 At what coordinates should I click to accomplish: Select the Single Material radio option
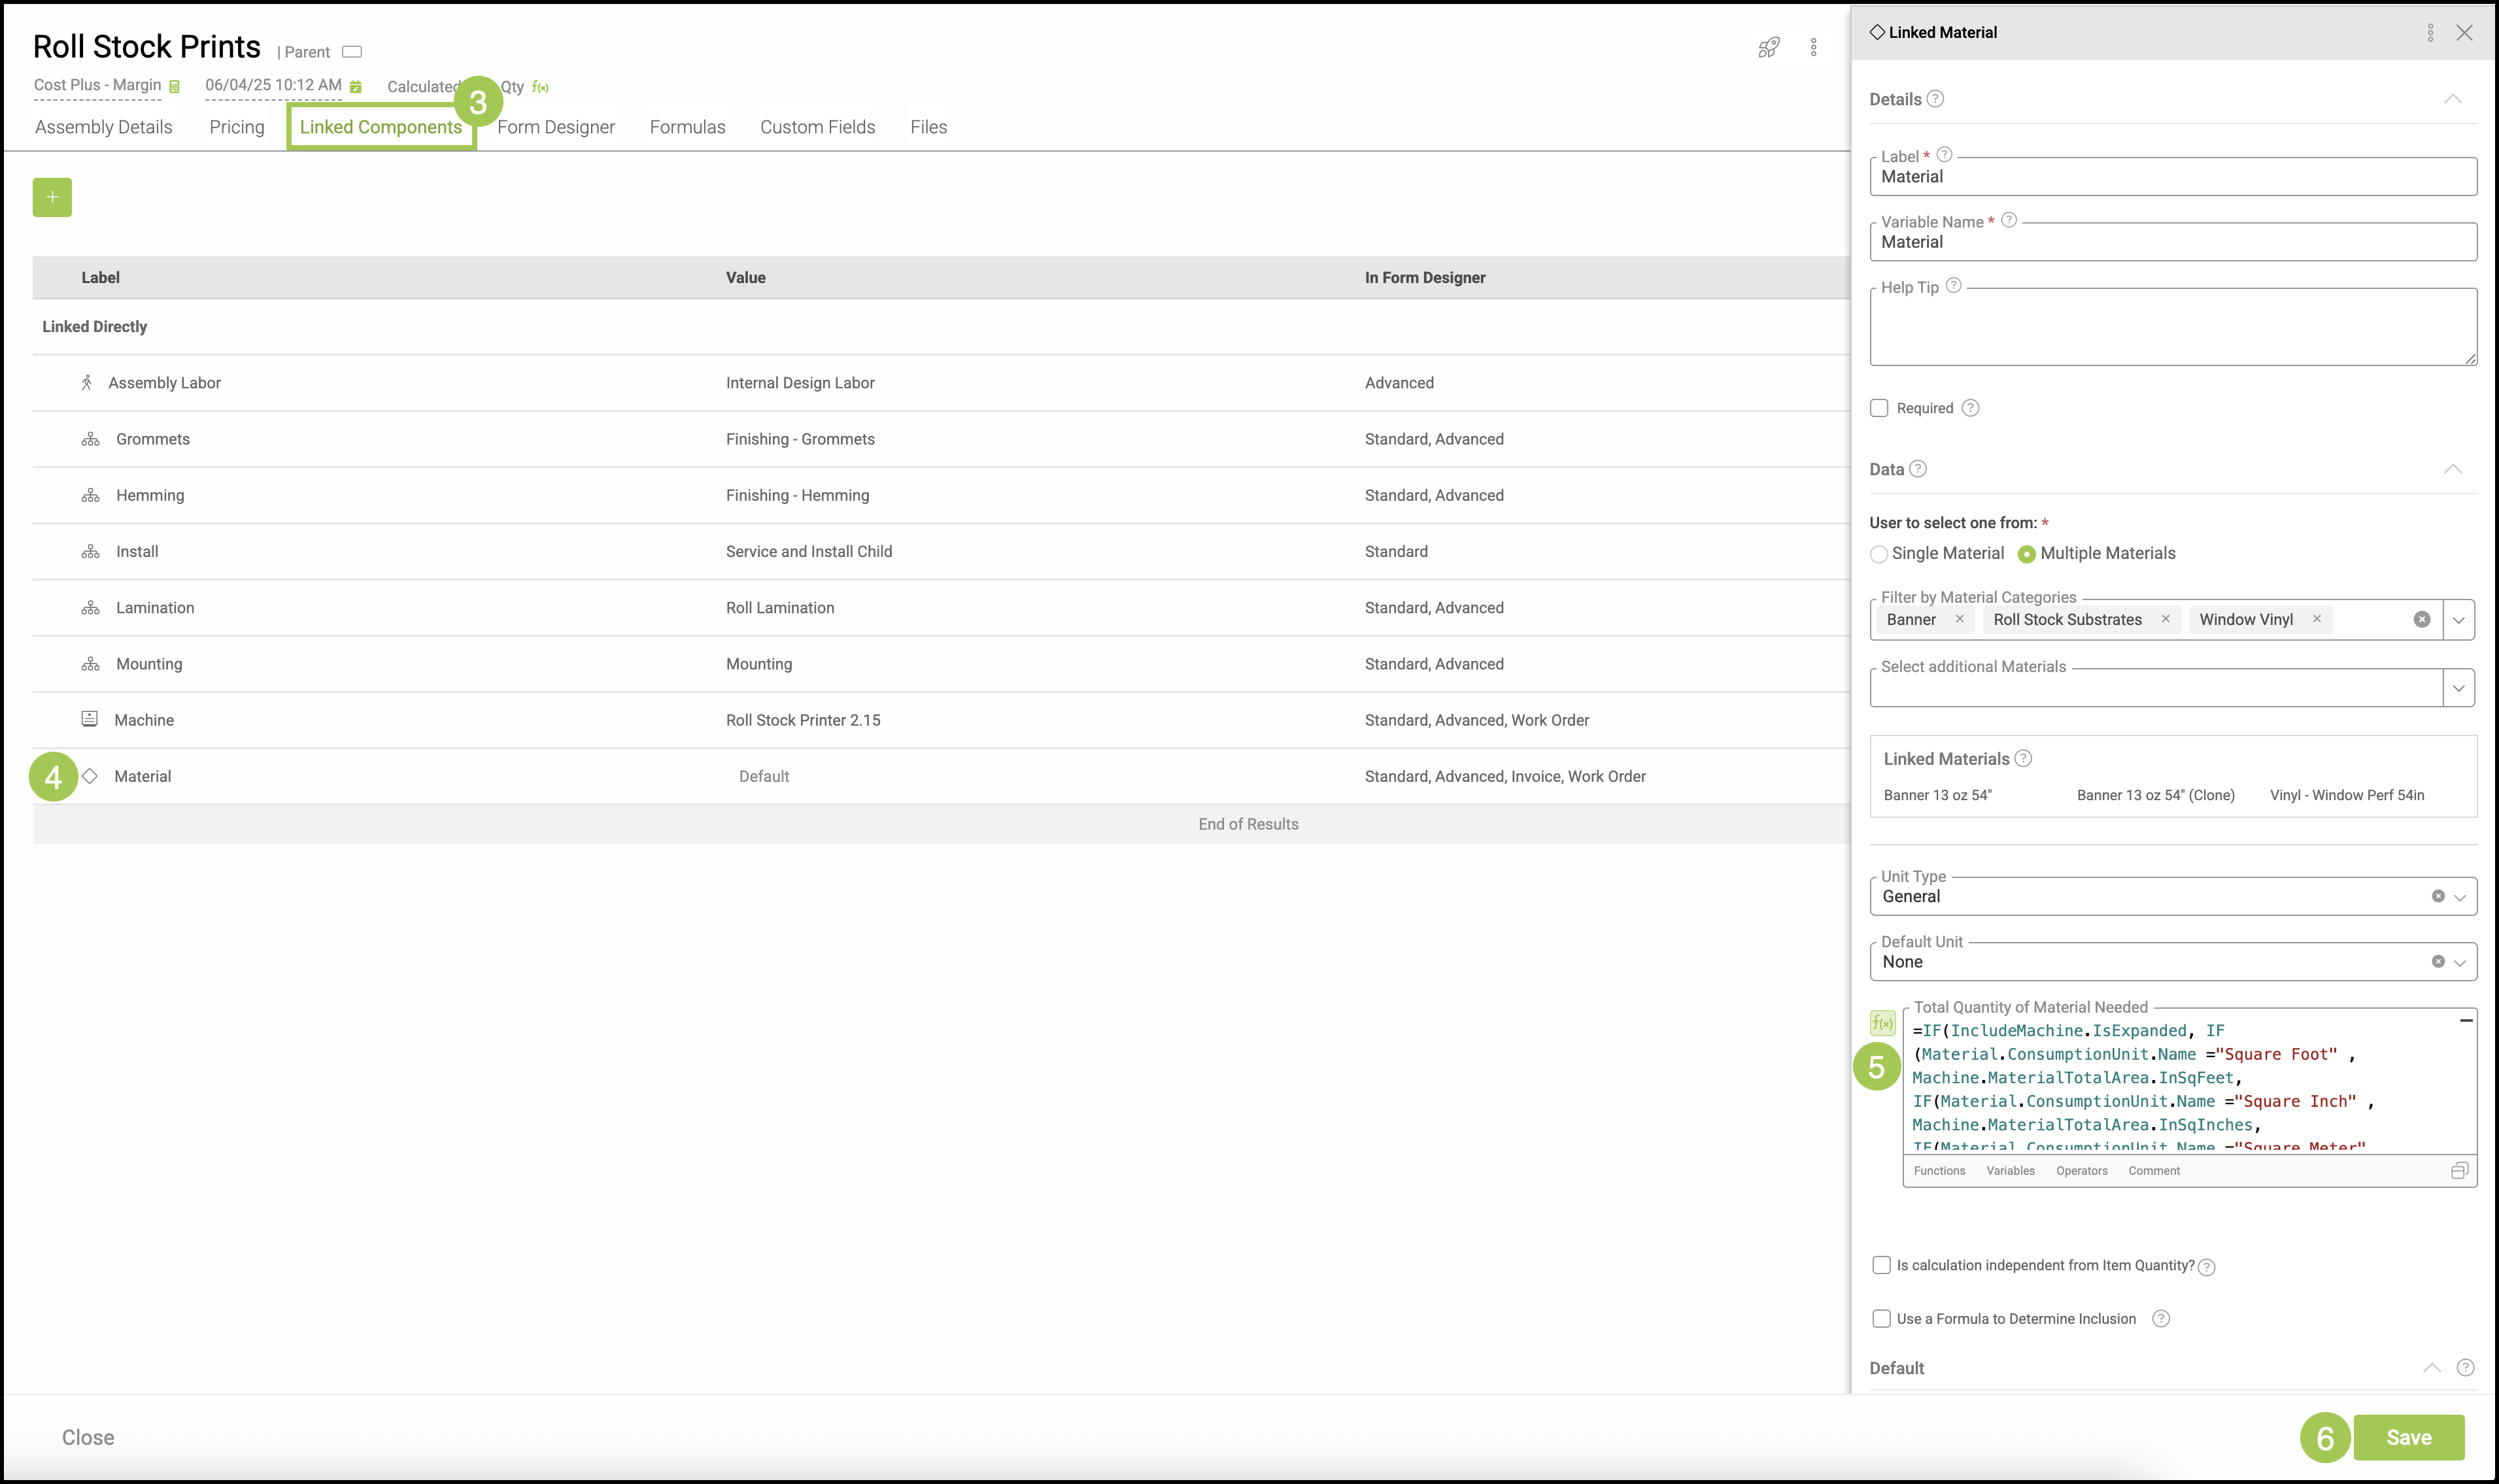tap(1879, 554)
